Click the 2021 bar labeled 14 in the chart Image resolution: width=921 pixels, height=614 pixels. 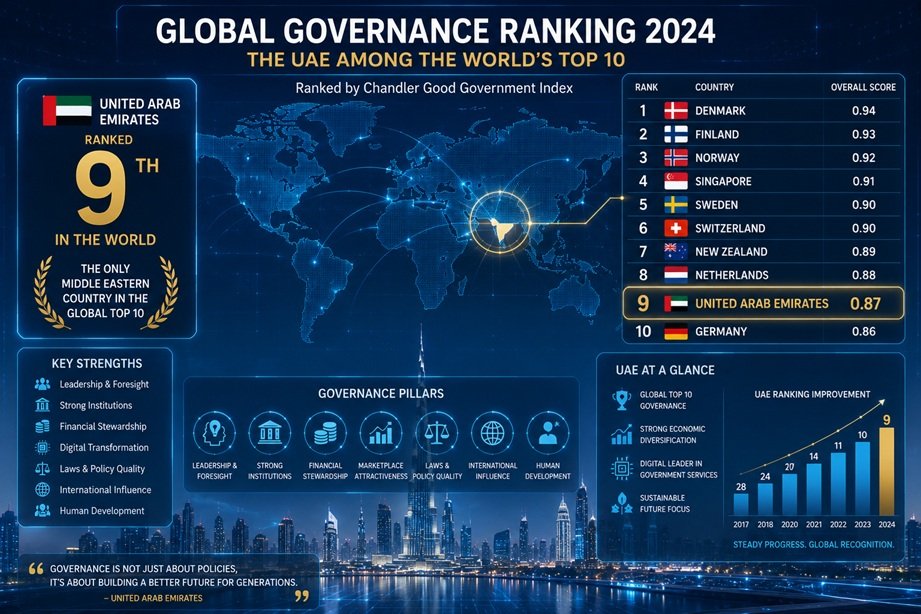click(814, 489)
